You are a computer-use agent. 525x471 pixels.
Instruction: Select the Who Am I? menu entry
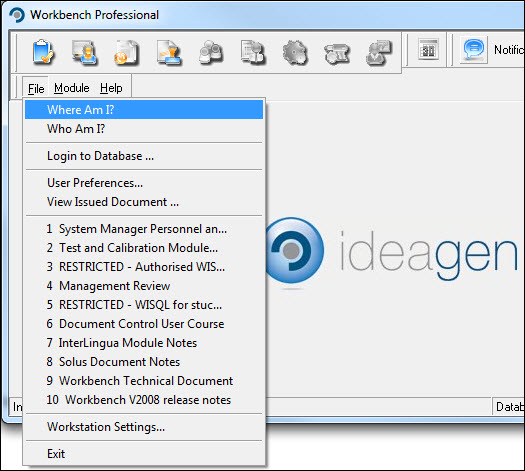pos(144,129)
